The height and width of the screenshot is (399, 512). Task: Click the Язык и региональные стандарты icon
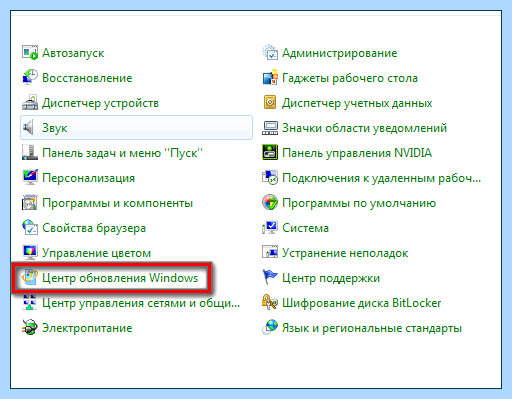pos(270,328)
